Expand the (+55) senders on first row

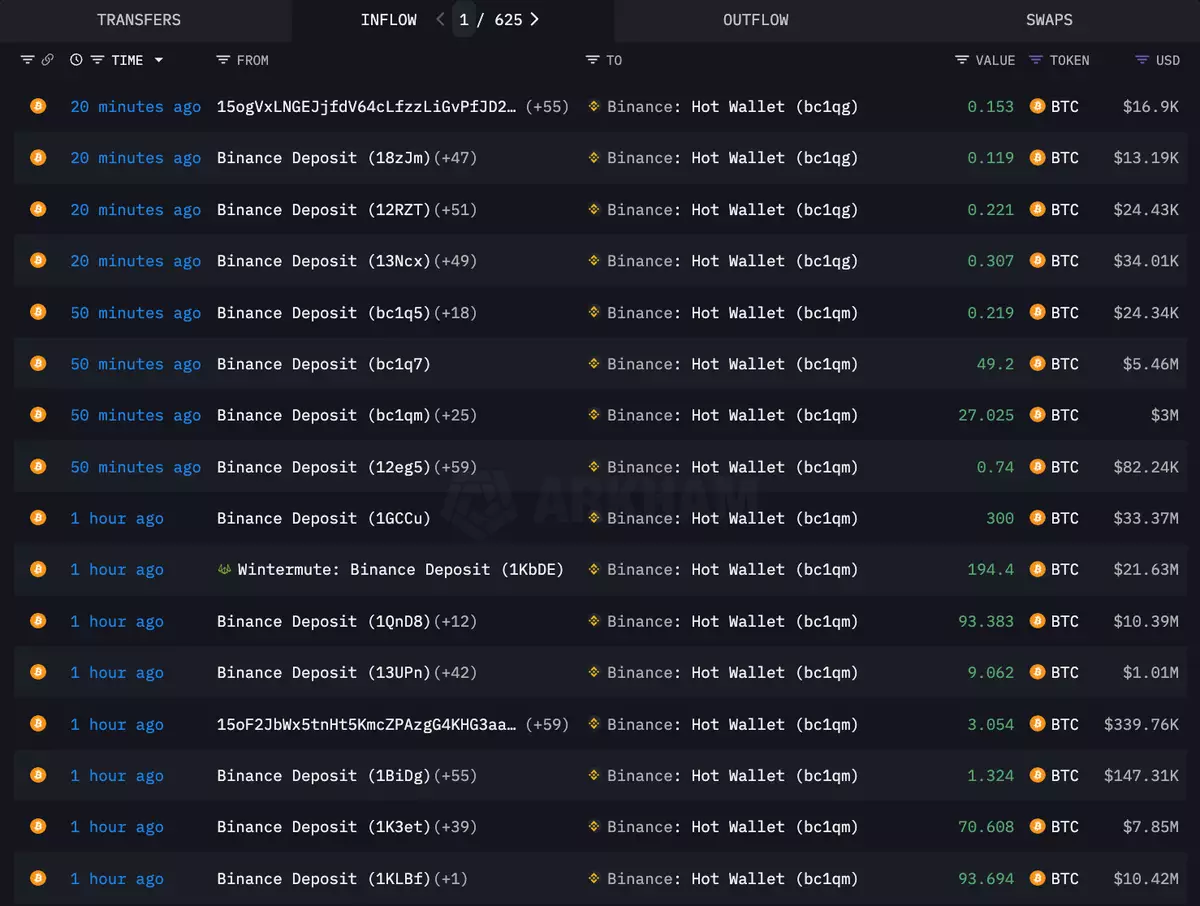(x=547, y=107)
